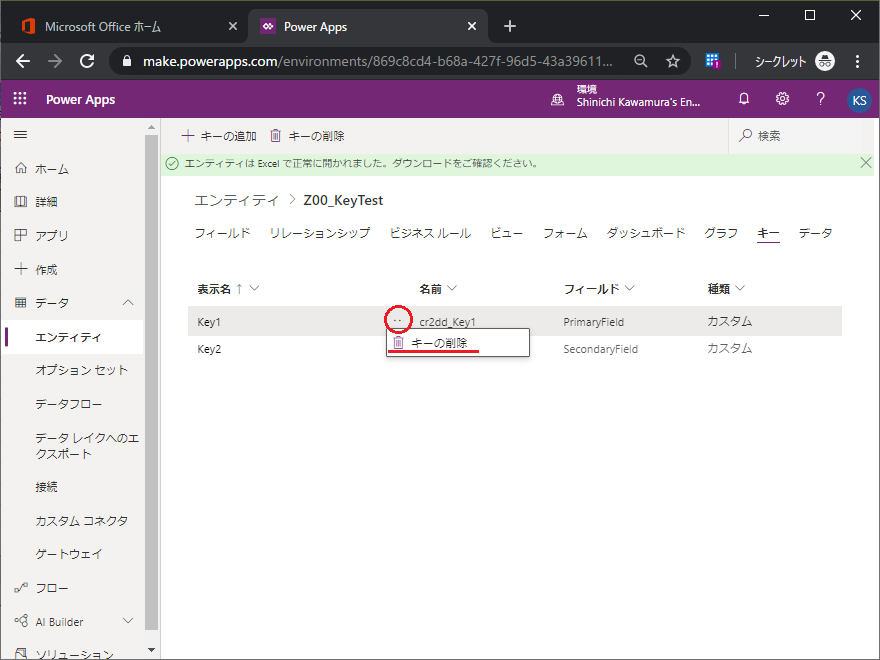Click the notifications bell icon
Image resolution: width=880 pixels, height=660 pixels.
tap(744, 99)
